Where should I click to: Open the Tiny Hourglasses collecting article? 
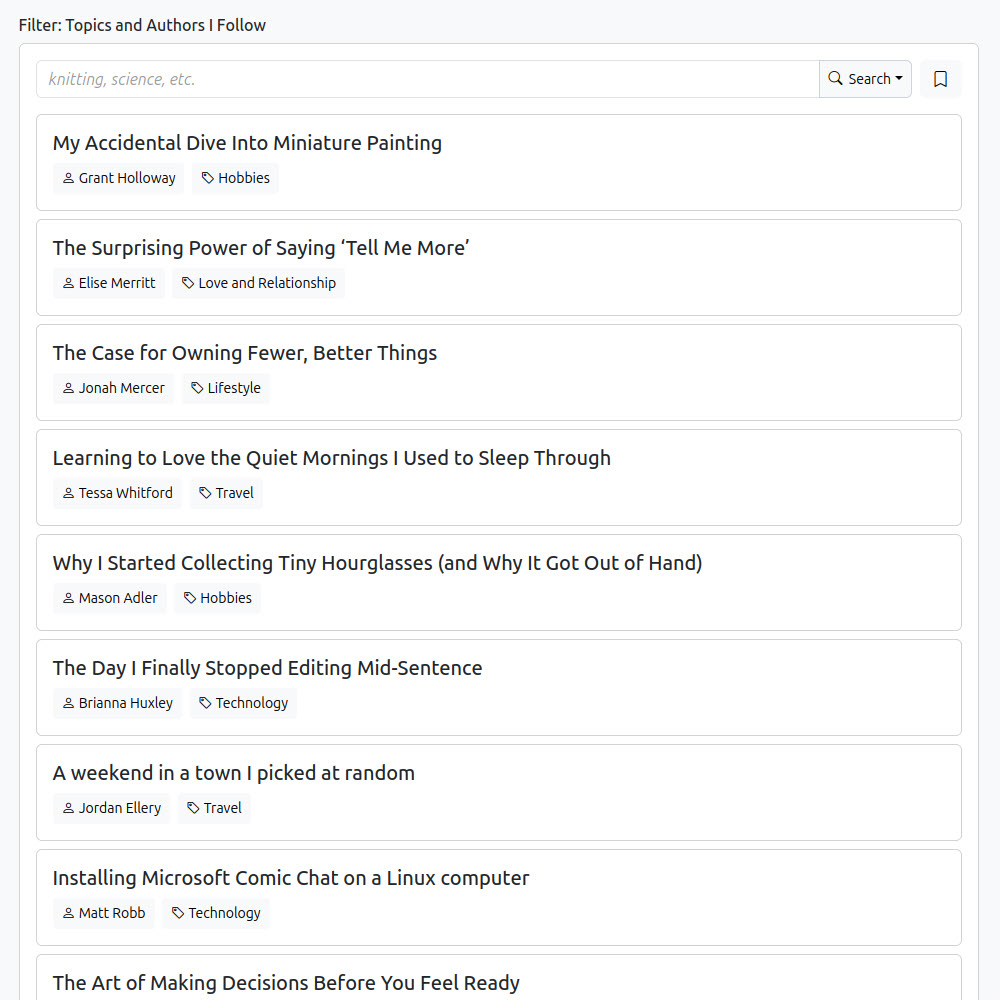[377, 563]
